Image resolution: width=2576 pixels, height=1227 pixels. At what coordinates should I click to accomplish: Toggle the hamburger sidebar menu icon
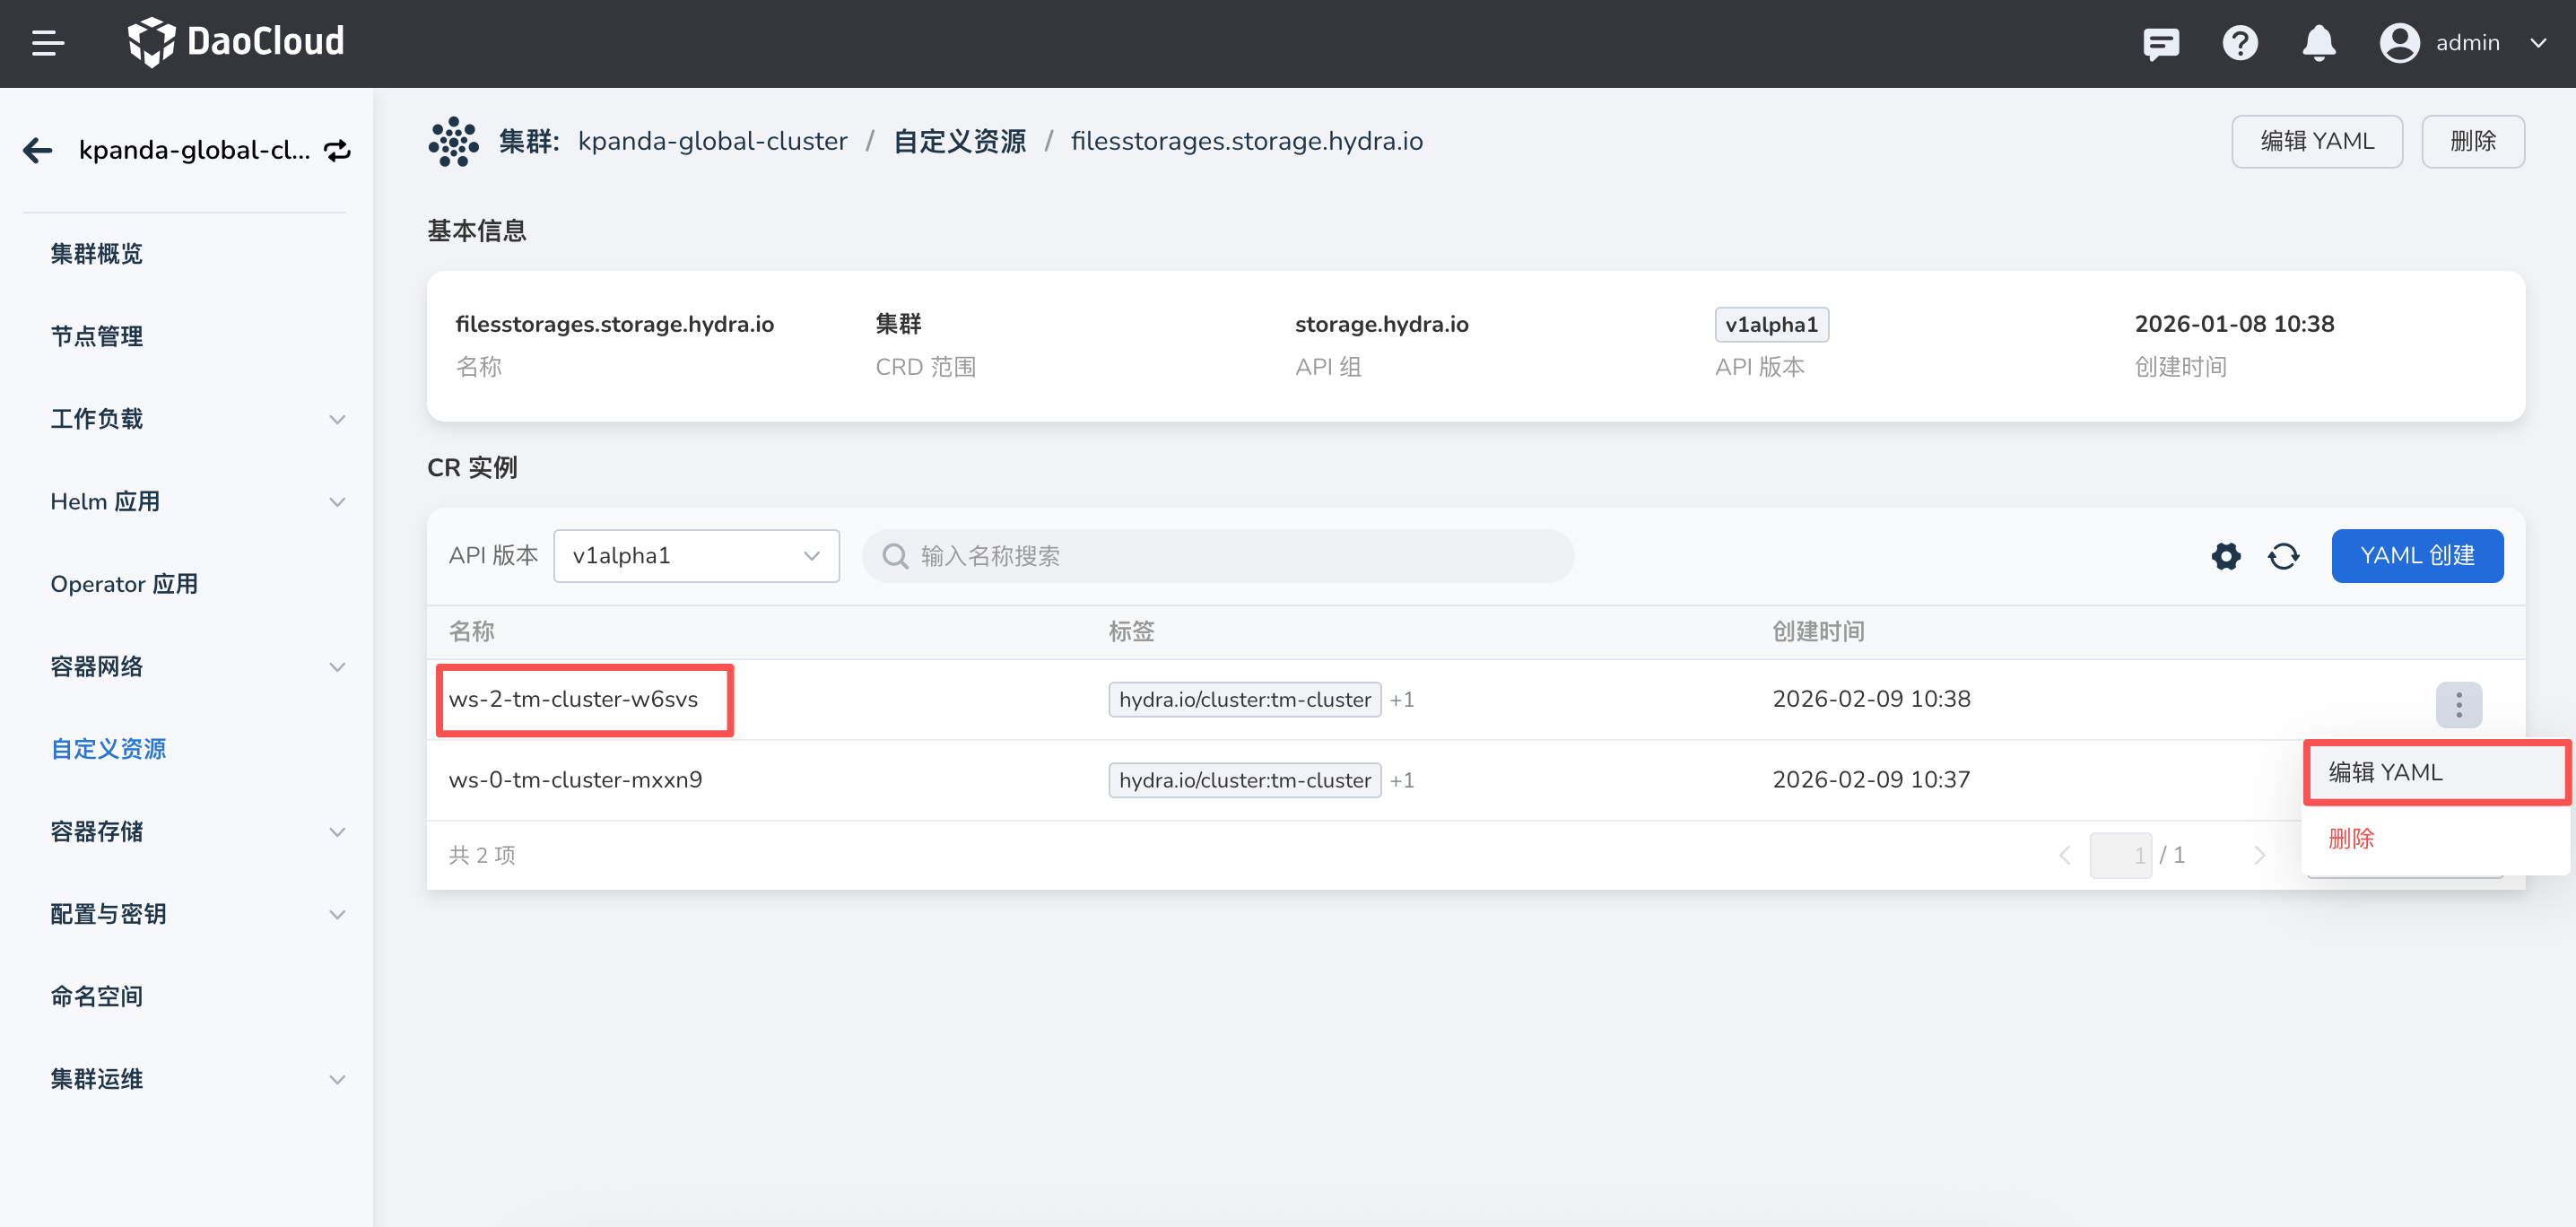(x=47, y=43)
